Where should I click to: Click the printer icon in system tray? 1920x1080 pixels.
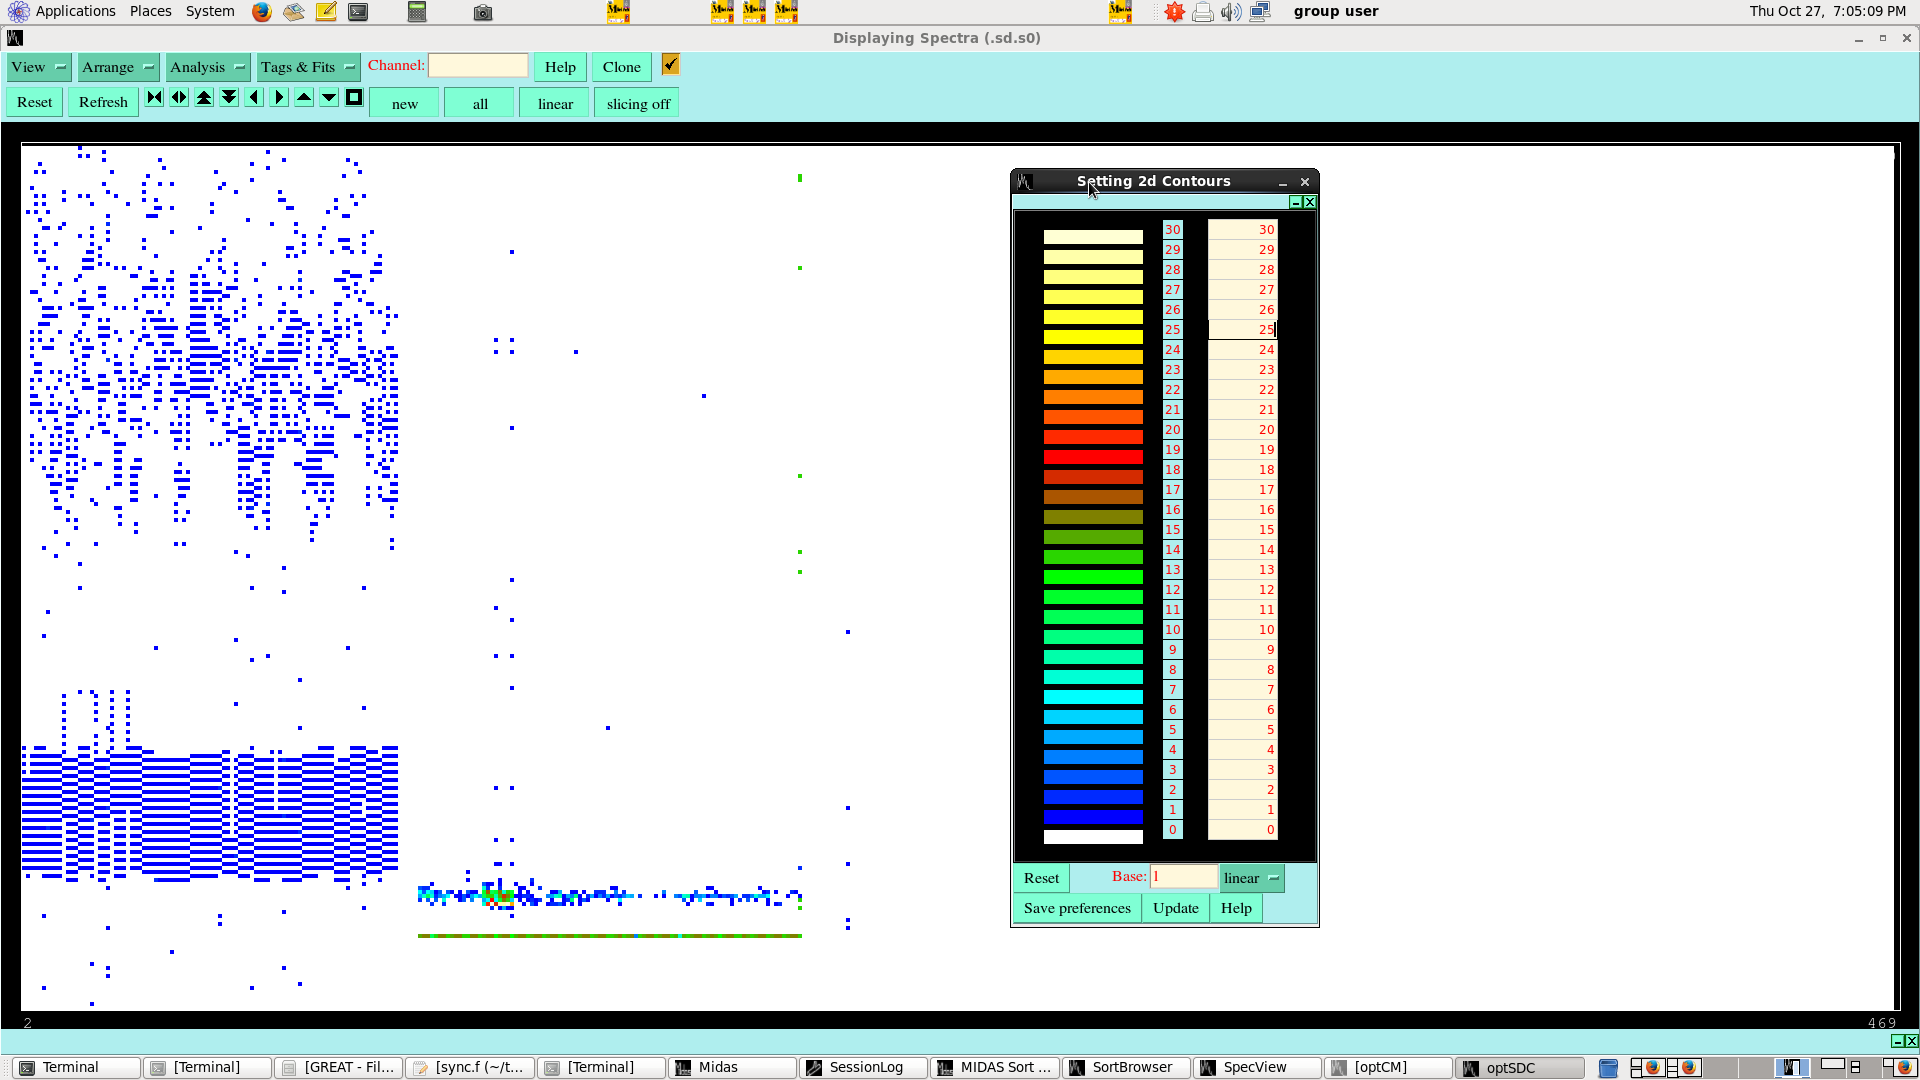click(x=1203, y=12)
